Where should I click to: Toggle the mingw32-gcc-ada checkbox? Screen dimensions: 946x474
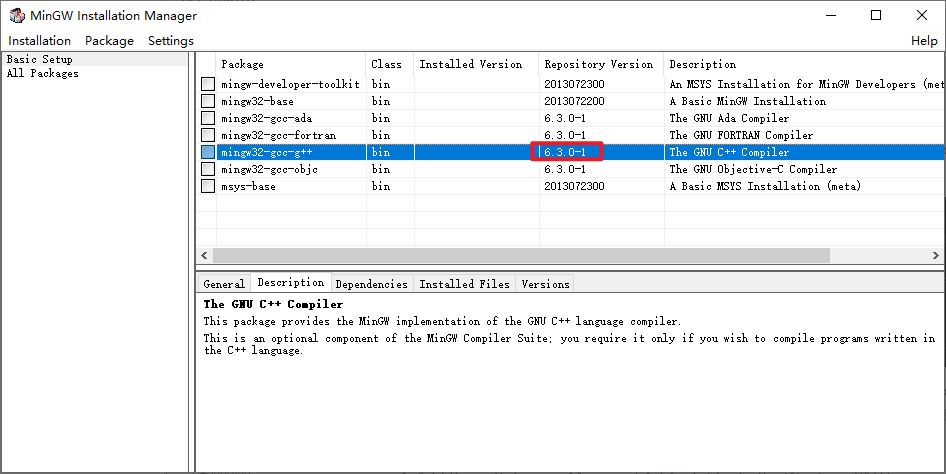(x=208, y=118)
